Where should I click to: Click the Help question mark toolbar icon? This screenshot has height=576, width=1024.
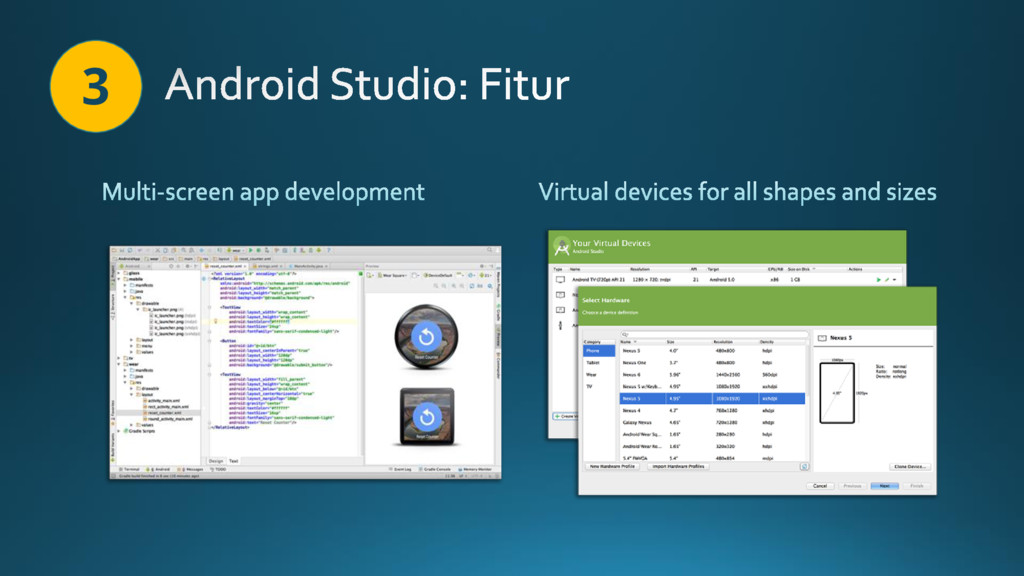(328, 250)
